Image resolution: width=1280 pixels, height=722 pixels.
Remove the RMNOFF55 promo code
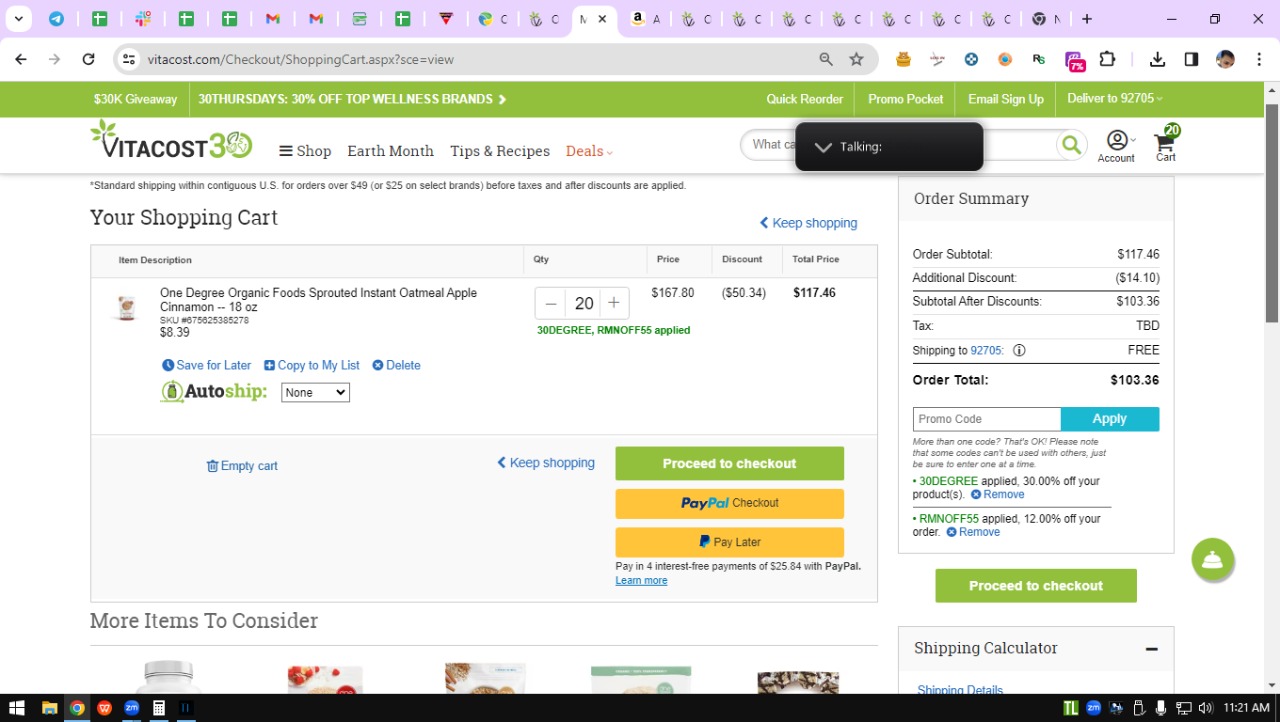(973, 532)
